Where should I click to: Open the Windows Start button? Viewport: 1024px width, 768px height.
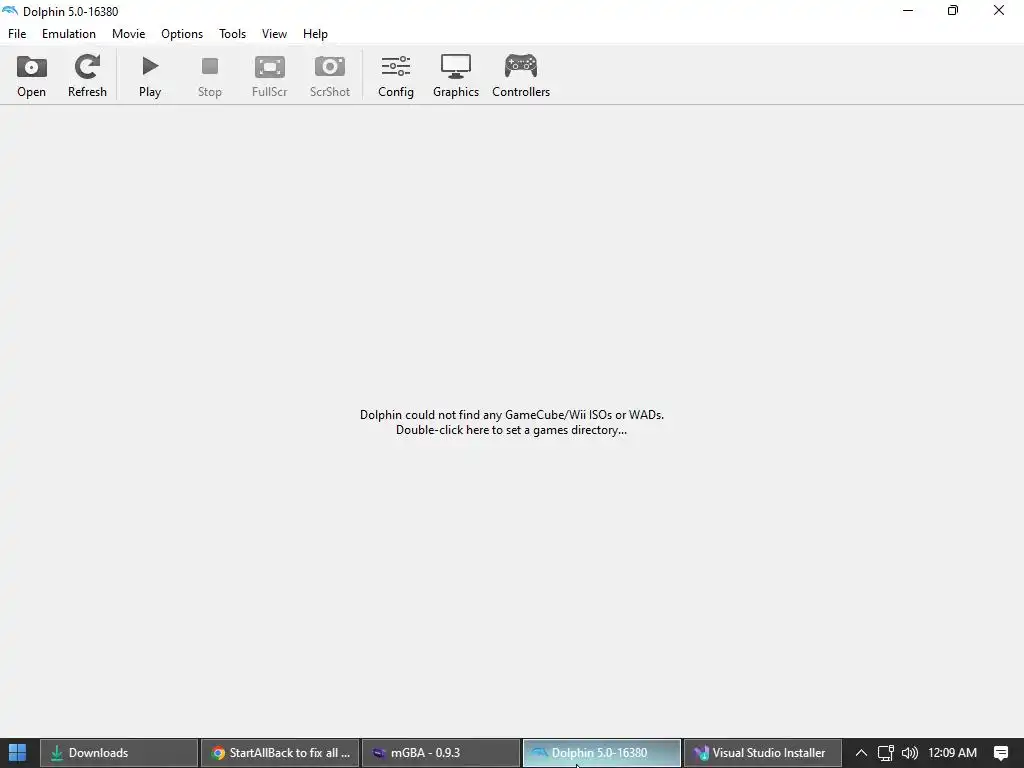click(18, 752)
